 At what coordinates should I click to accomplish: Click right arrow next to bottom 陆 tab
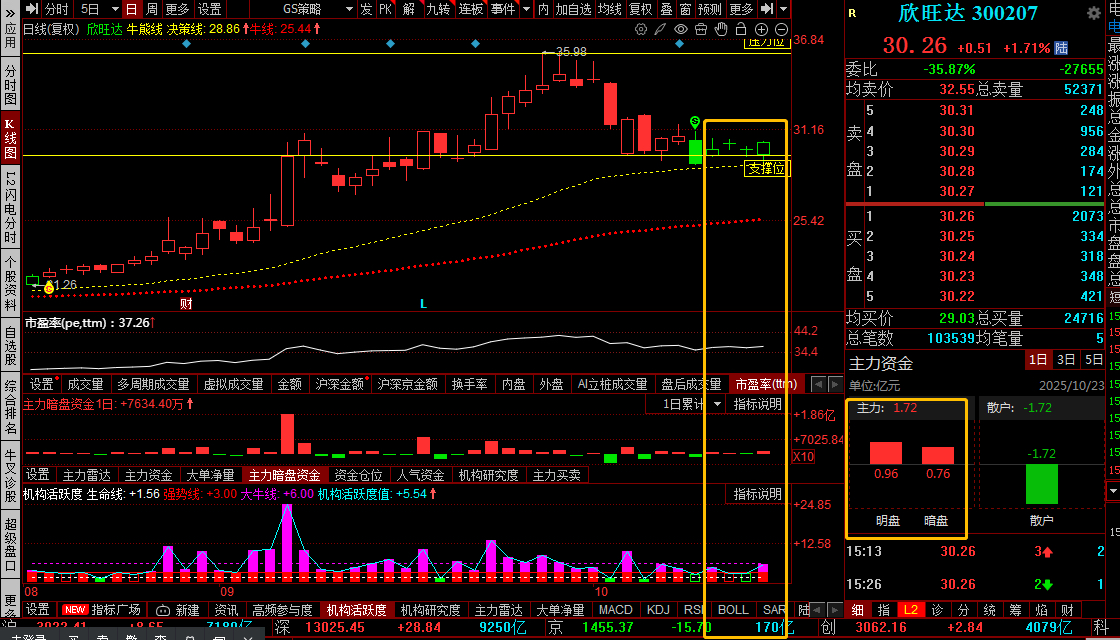pos(832,610)
